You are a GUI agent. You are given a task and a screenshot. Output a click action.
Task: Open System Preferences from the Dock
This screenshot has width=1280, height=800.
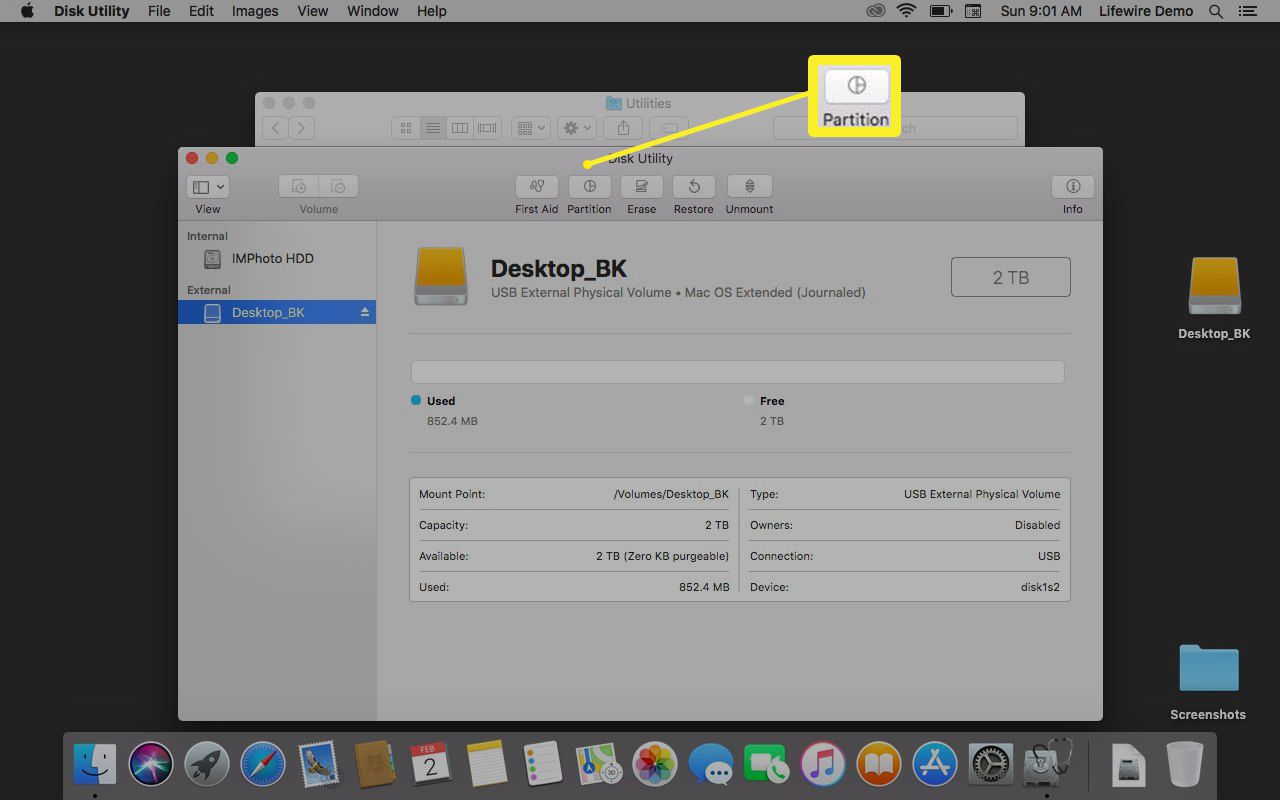(991, 765)
